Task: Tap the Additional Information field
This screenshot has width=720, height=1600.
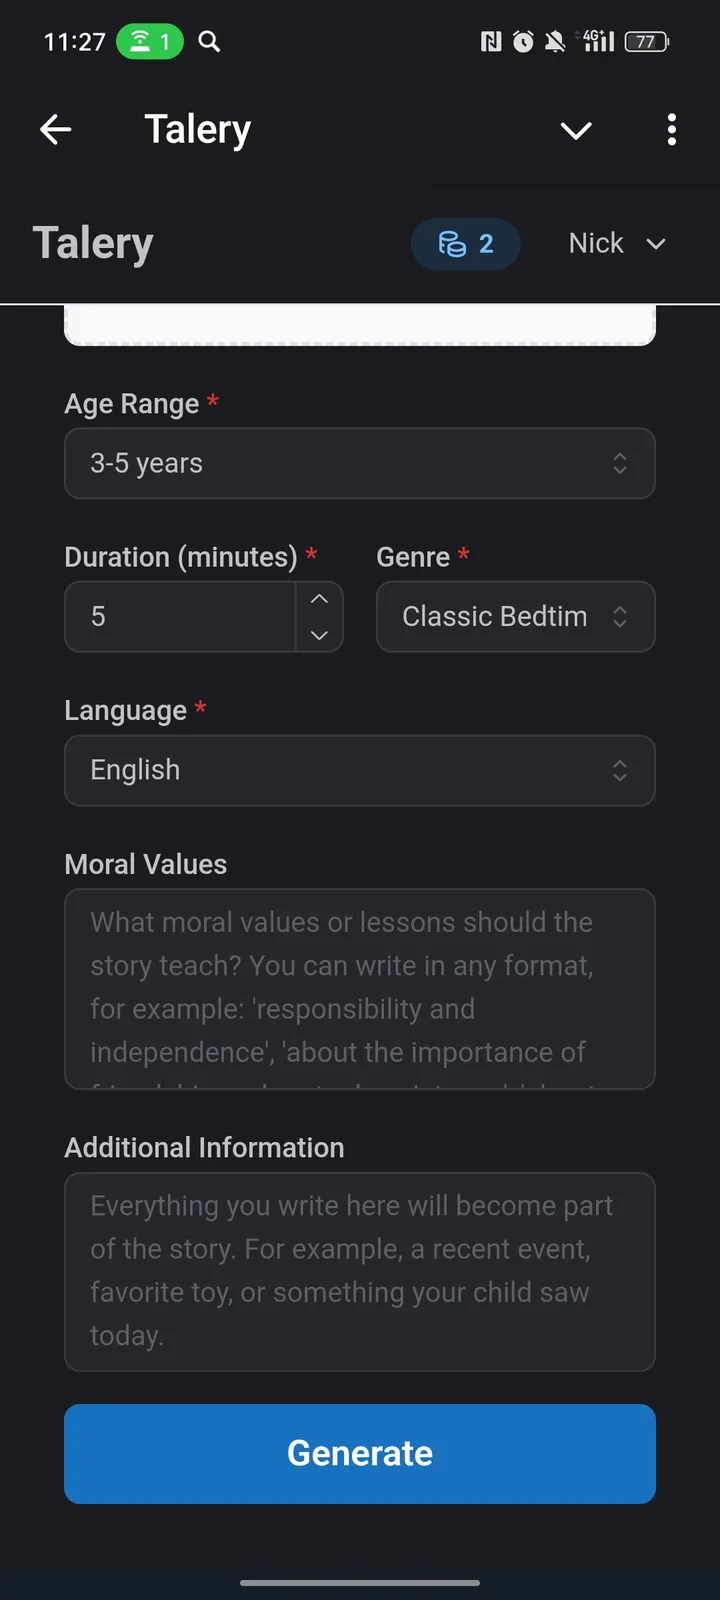Action: (360, 1271)
